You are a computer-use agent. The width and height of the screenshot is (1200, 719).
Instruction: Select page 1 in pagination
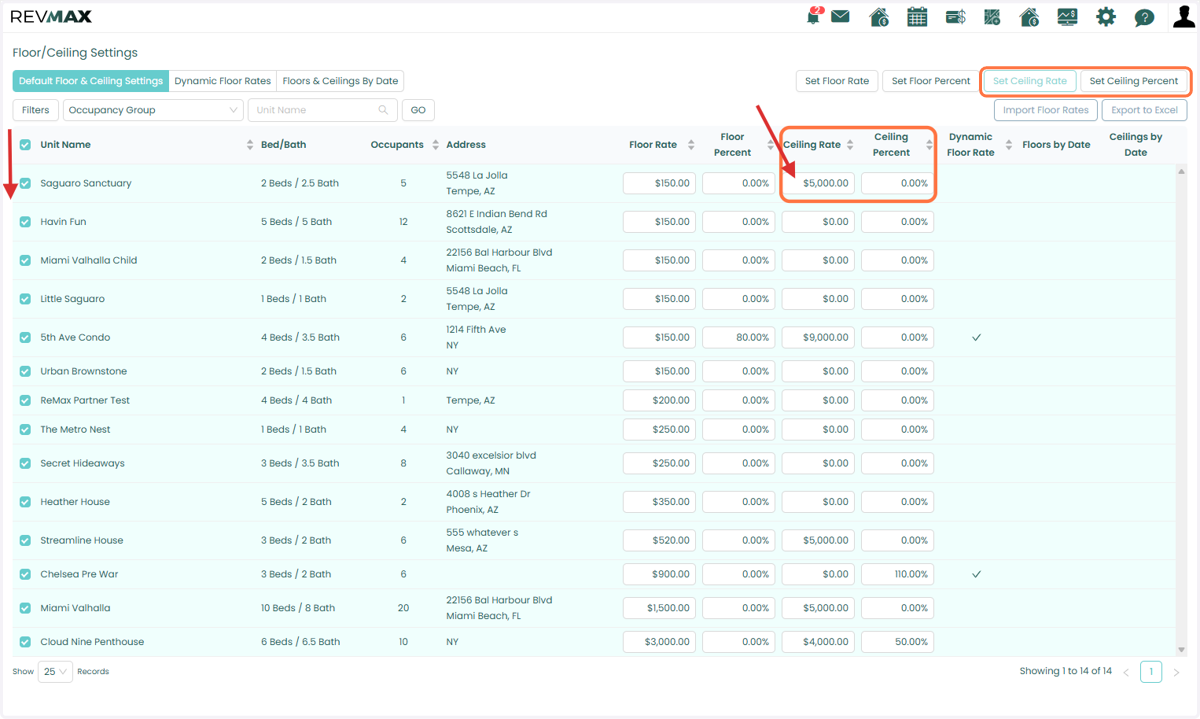point(1151,672)
